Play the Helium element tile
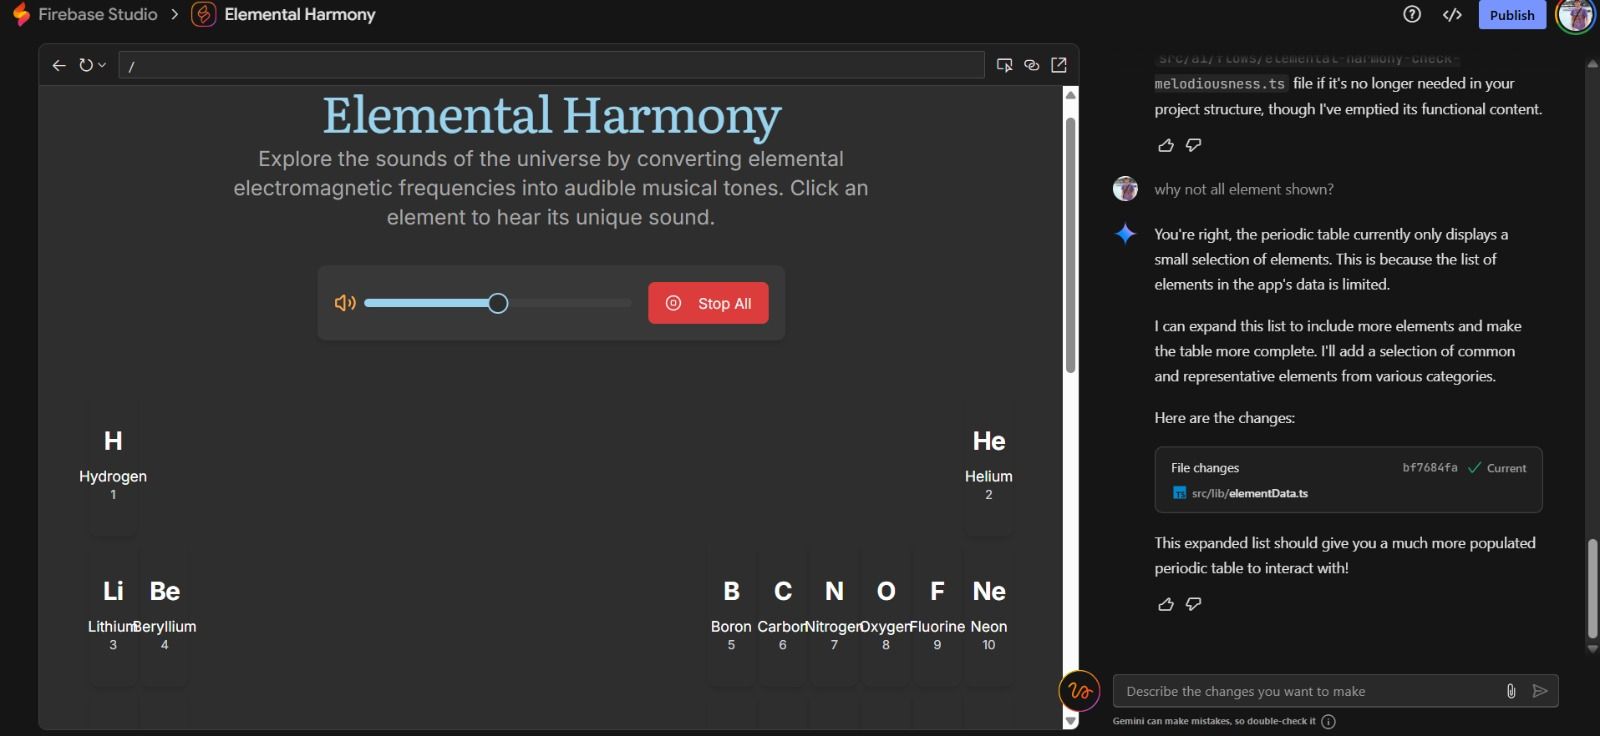 (989, 466)
